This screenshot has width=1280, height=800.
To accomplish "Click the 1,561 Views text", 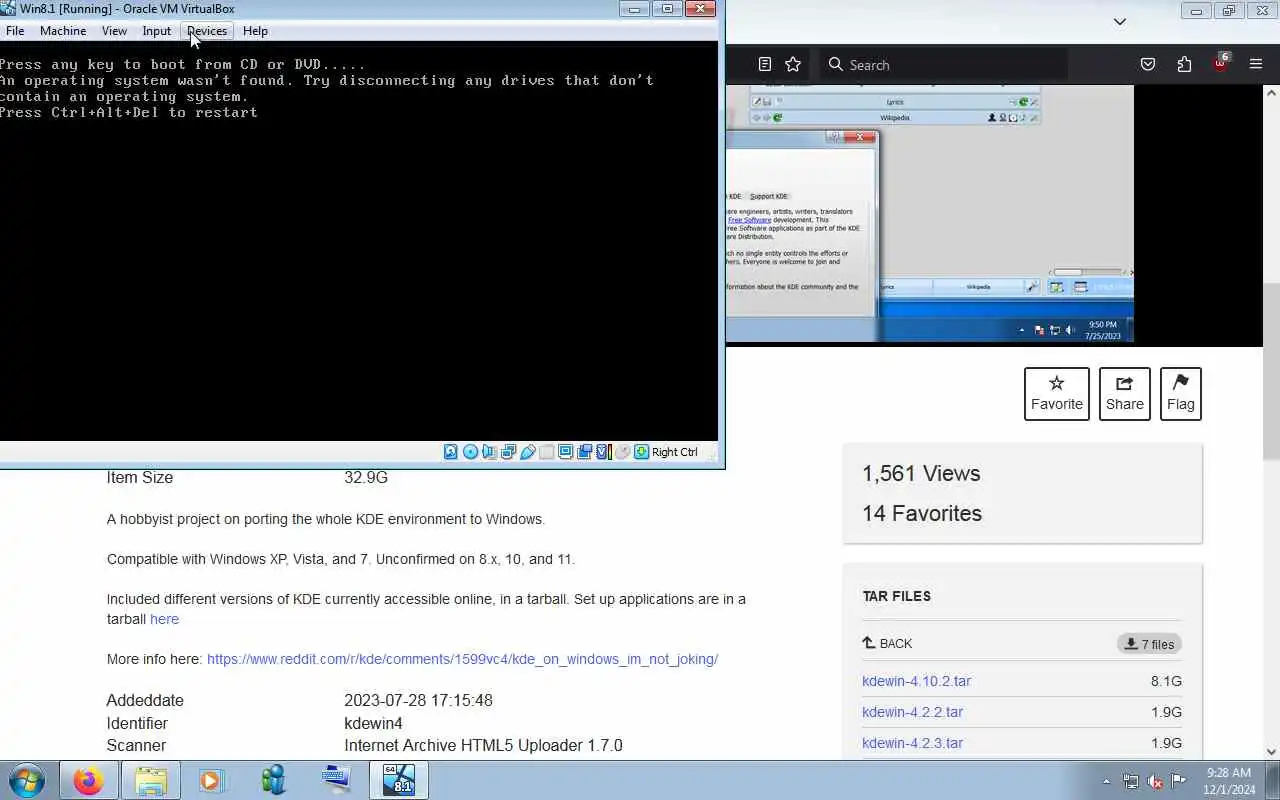I will [x=921, y=473].
